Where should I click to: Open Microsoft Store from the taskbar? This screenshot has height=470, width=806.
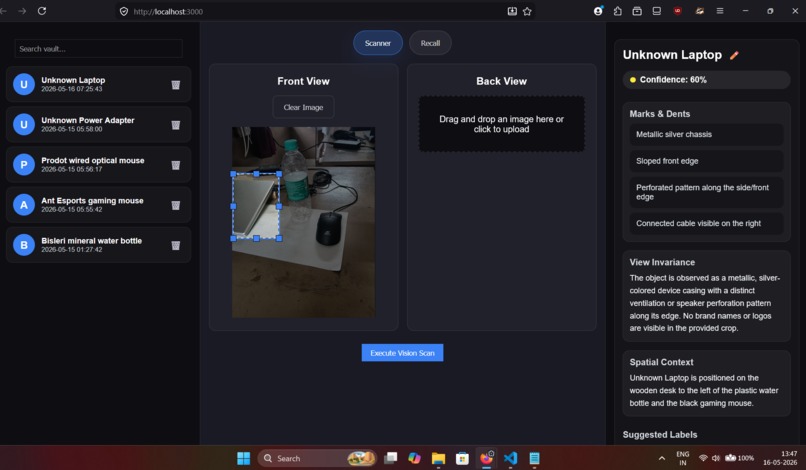(x=462, y=458)
